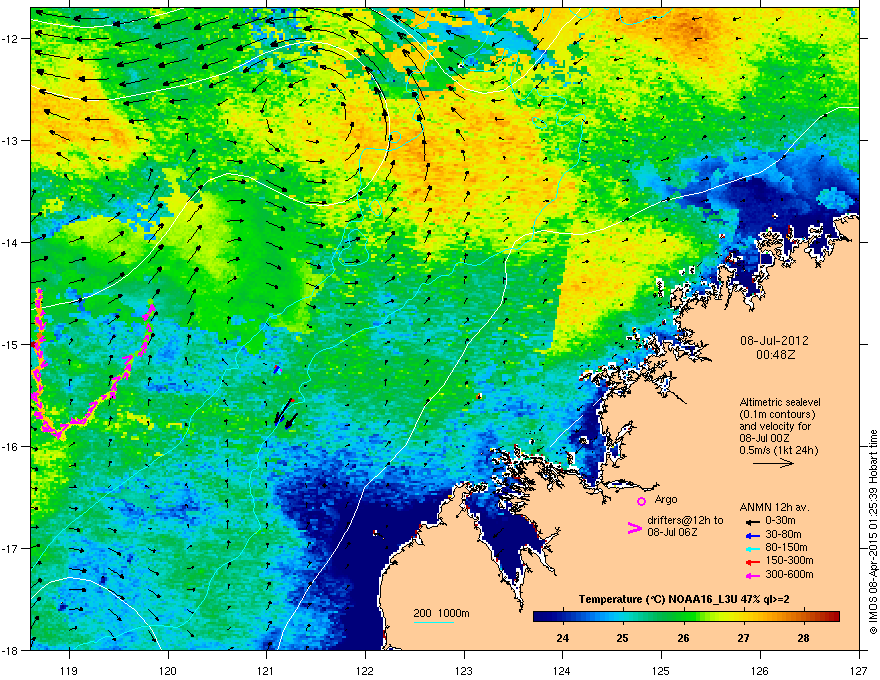Click the '0-30m' depth label

click(780, 522)
